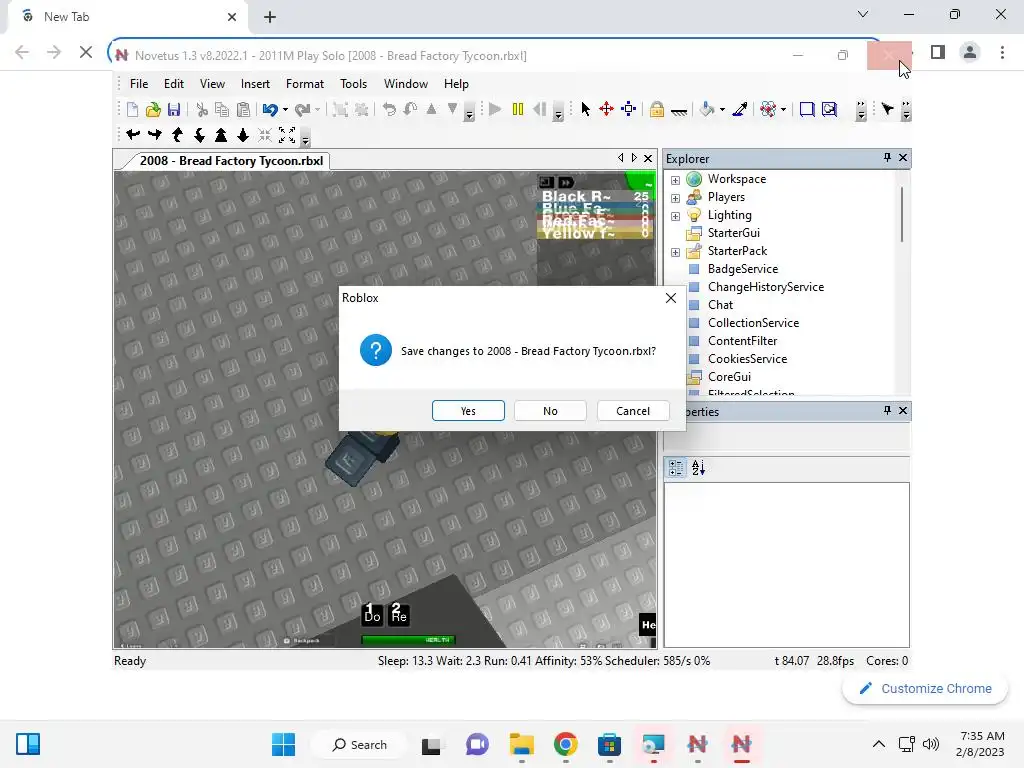Click the Paste clipboard icon
Screen dimensions: 1024x768
point(243,110)
